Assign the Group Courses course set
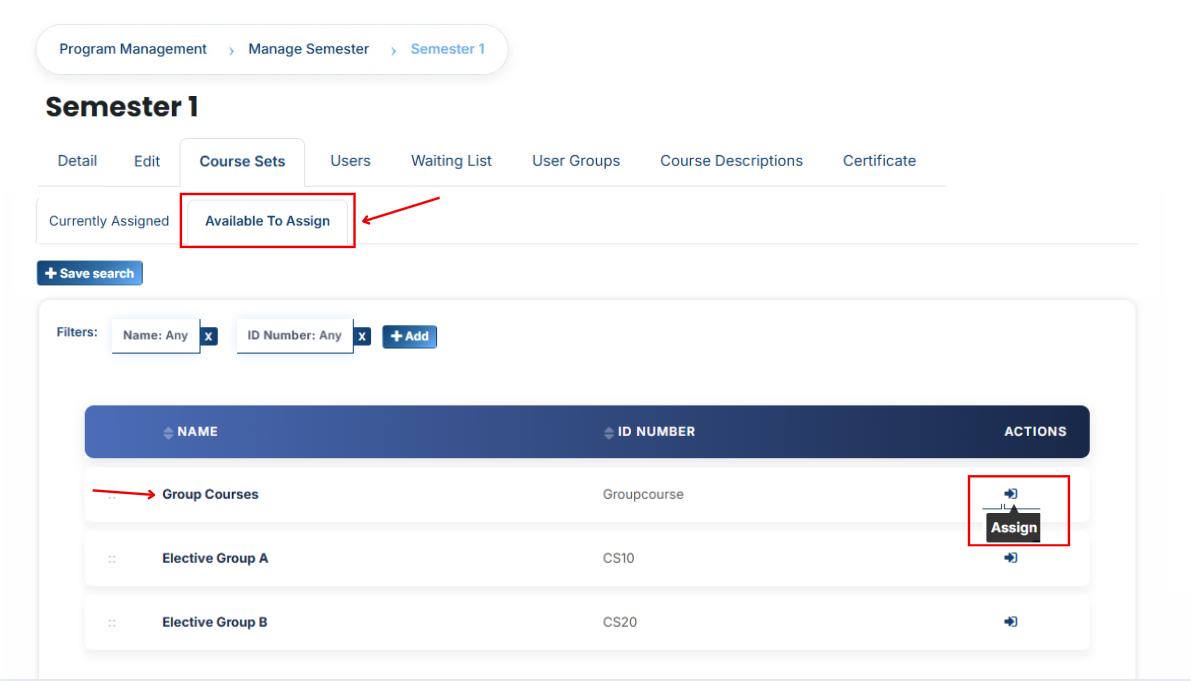This screenshot has width=1191, height=681. pos(1010,493)
